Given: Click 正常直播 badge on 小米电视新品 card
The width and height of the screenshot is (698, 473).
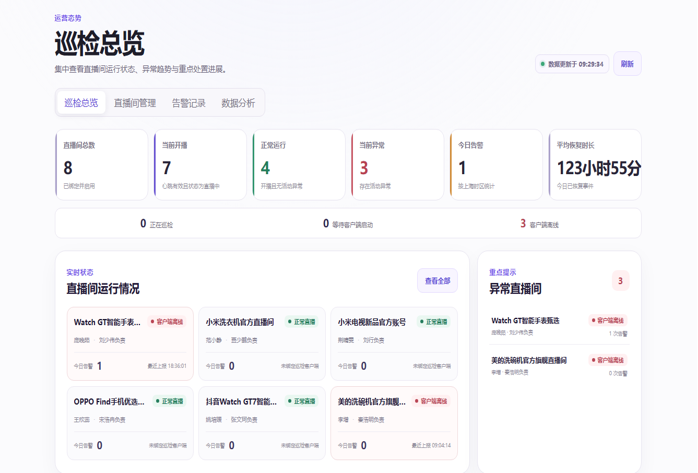Looking at the screenshot, I should click(x=434, y=322).
